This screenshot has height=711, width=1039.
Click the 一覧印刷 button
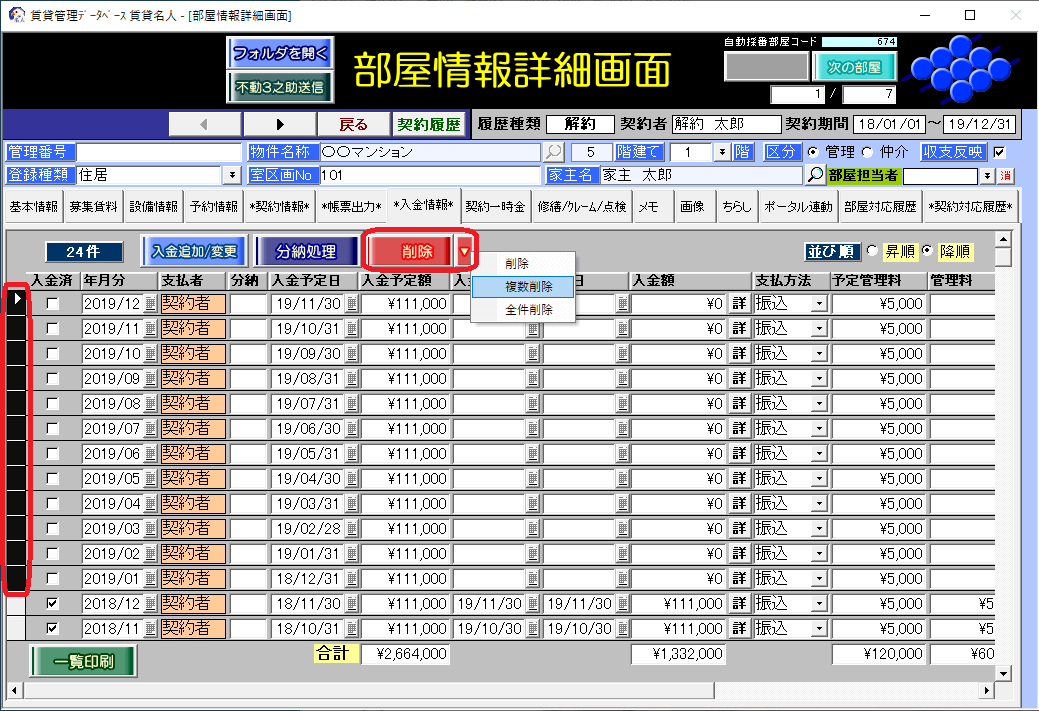pos(83,661)
